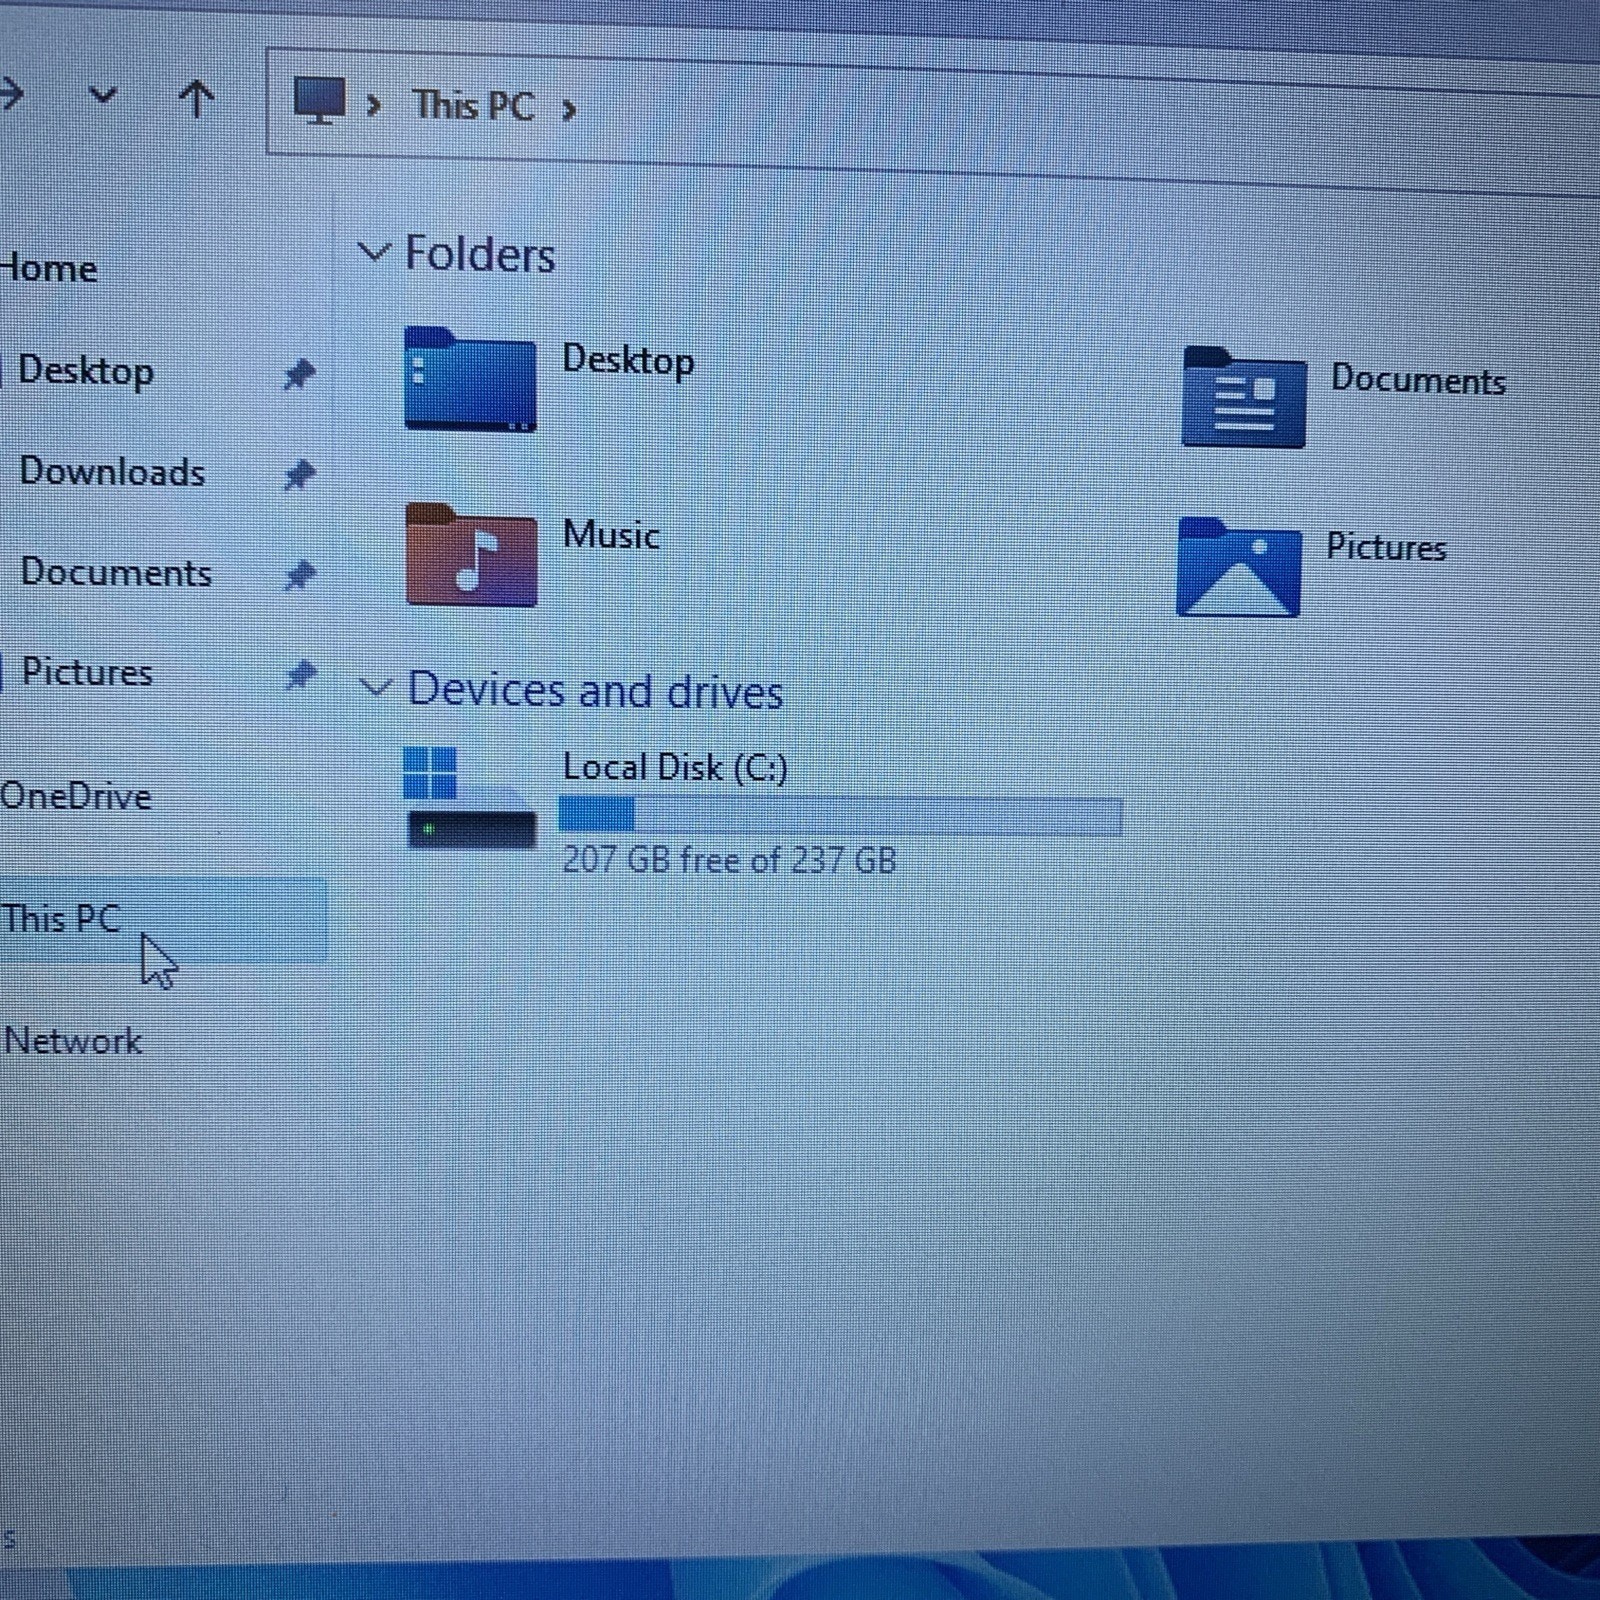Screen dimensions: 1600x1600
Task: Open Desktop in the sidebar
Action: click(x=86, y=371)
